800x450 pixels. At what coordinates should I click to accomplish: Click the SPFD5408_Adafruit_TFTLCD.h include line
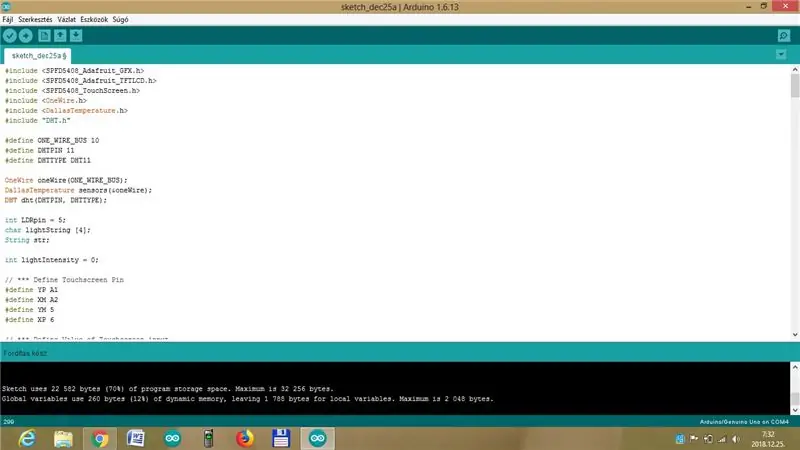(x=80, y=81)
